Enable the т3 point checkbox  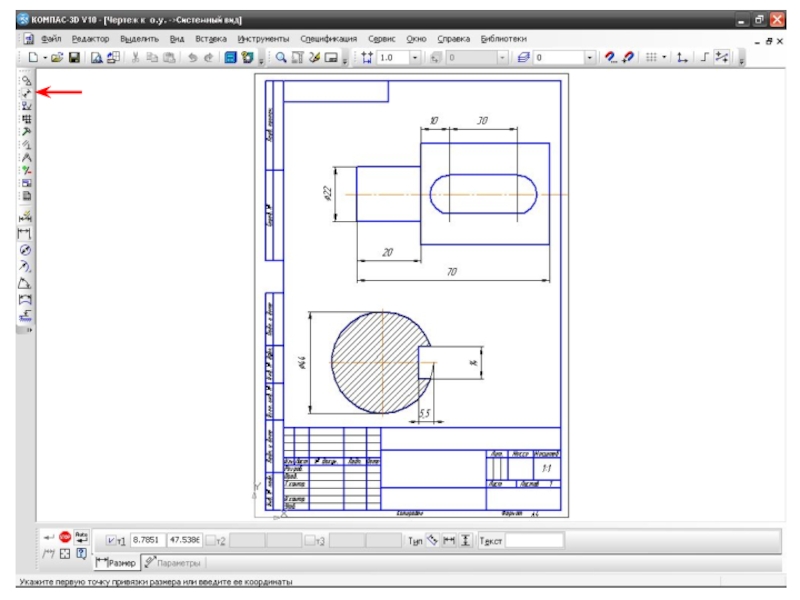(x=309, y=540)
